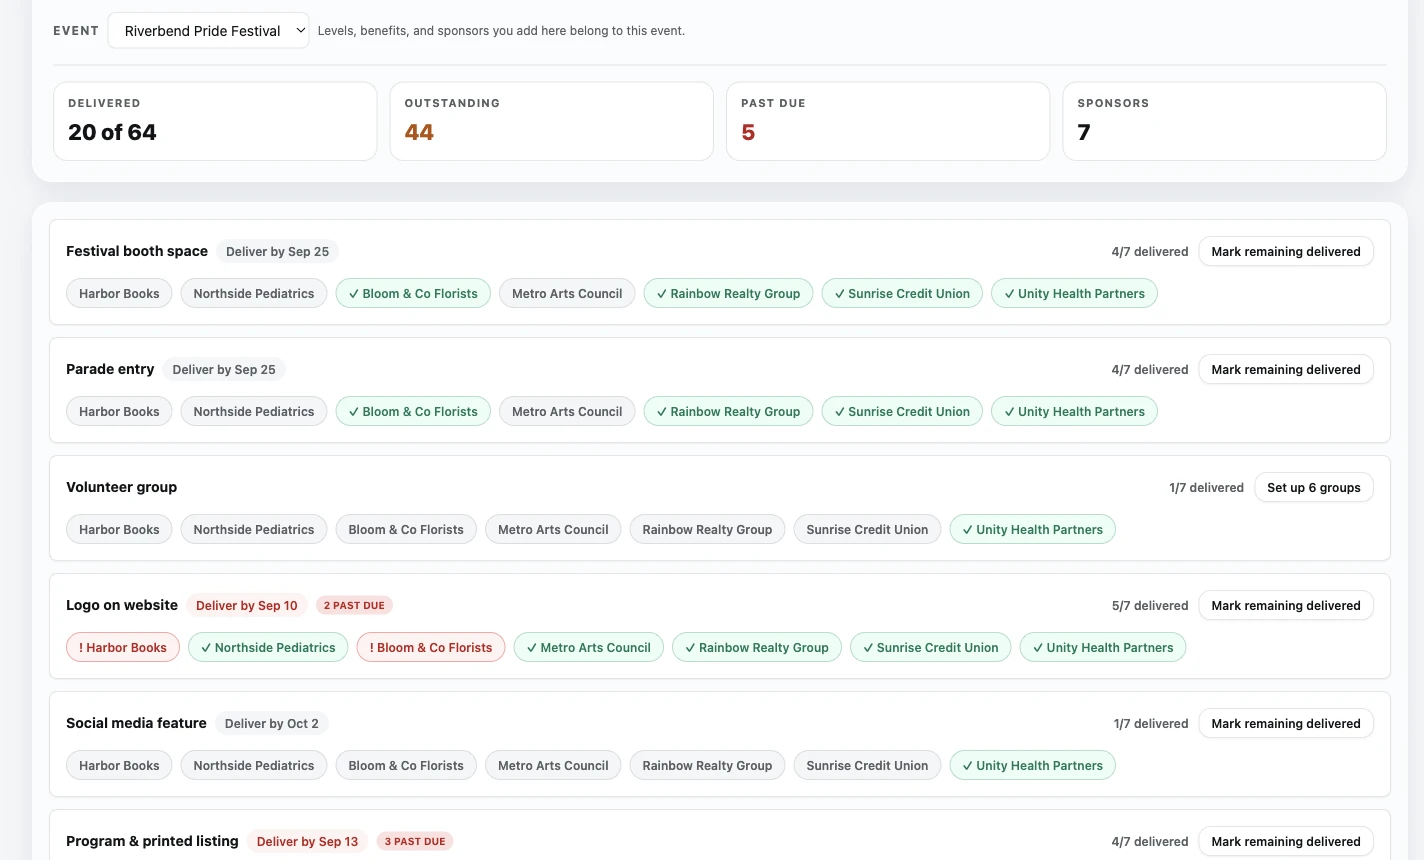
Task: Mark remaining delivered for Festival booth space
Action: coord(1285,252)
